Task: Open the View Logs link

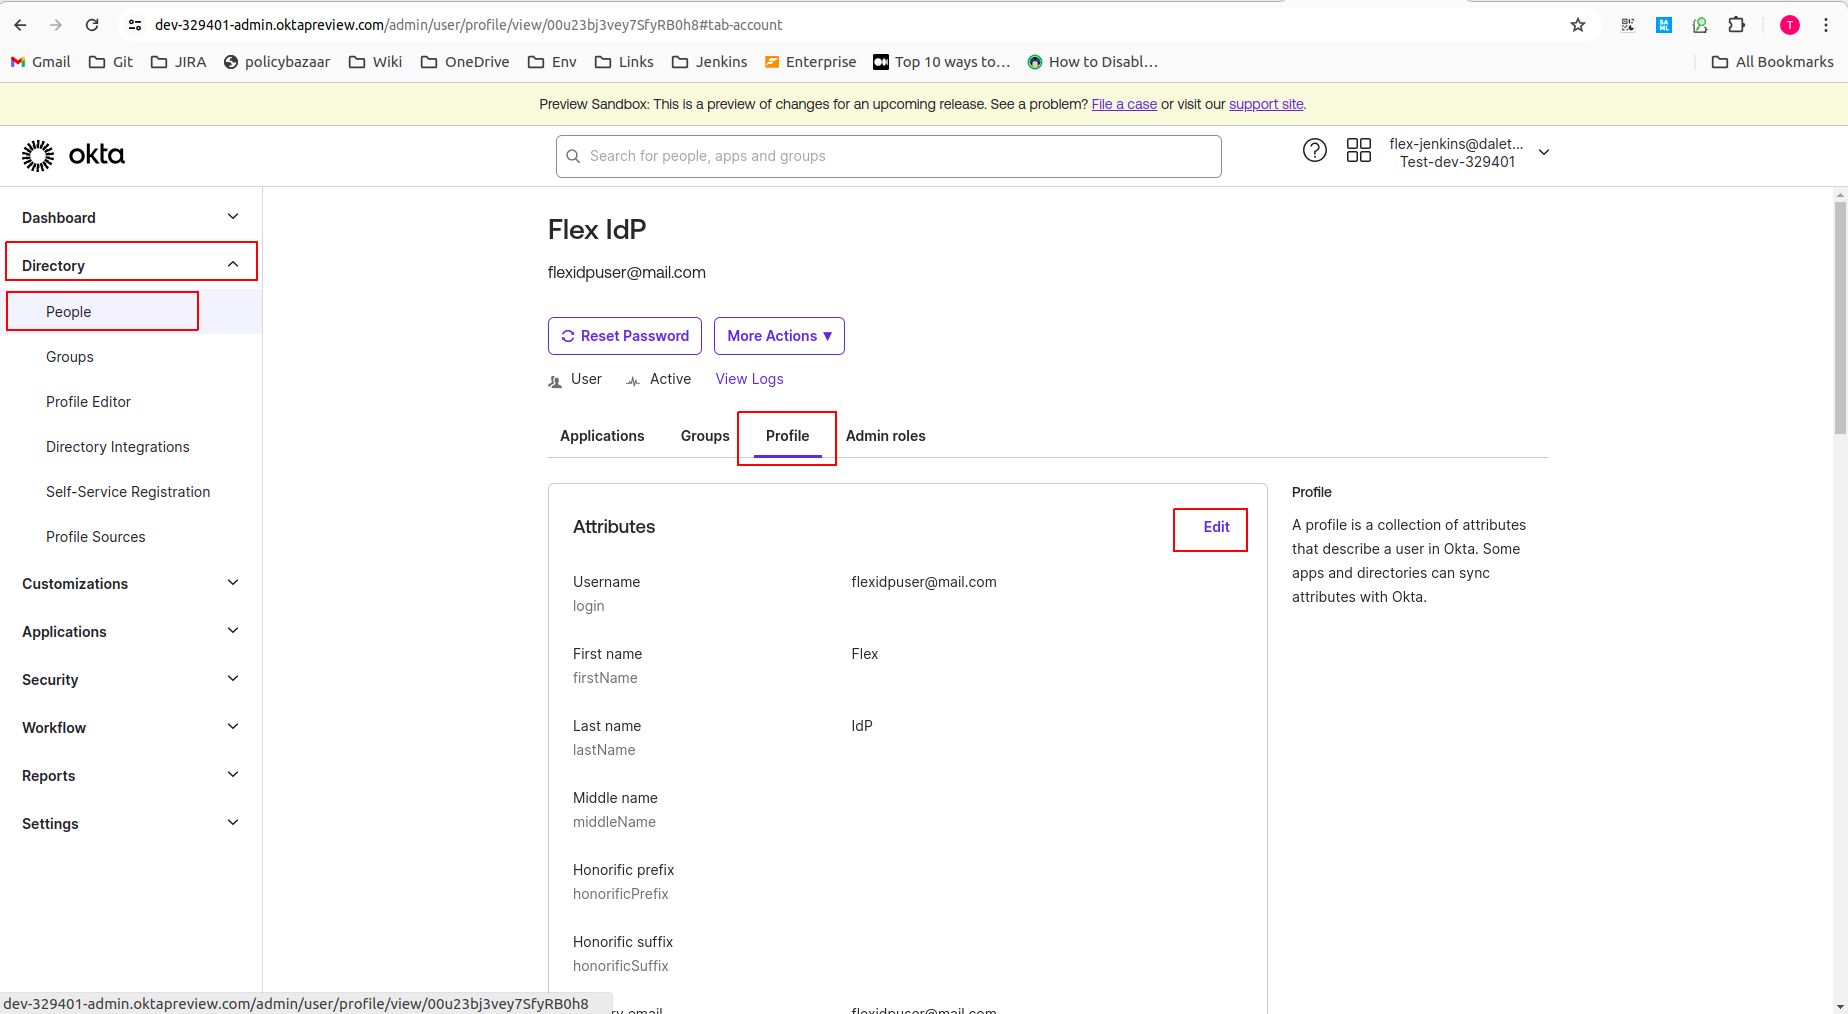Action: click(x=749, y=379)
